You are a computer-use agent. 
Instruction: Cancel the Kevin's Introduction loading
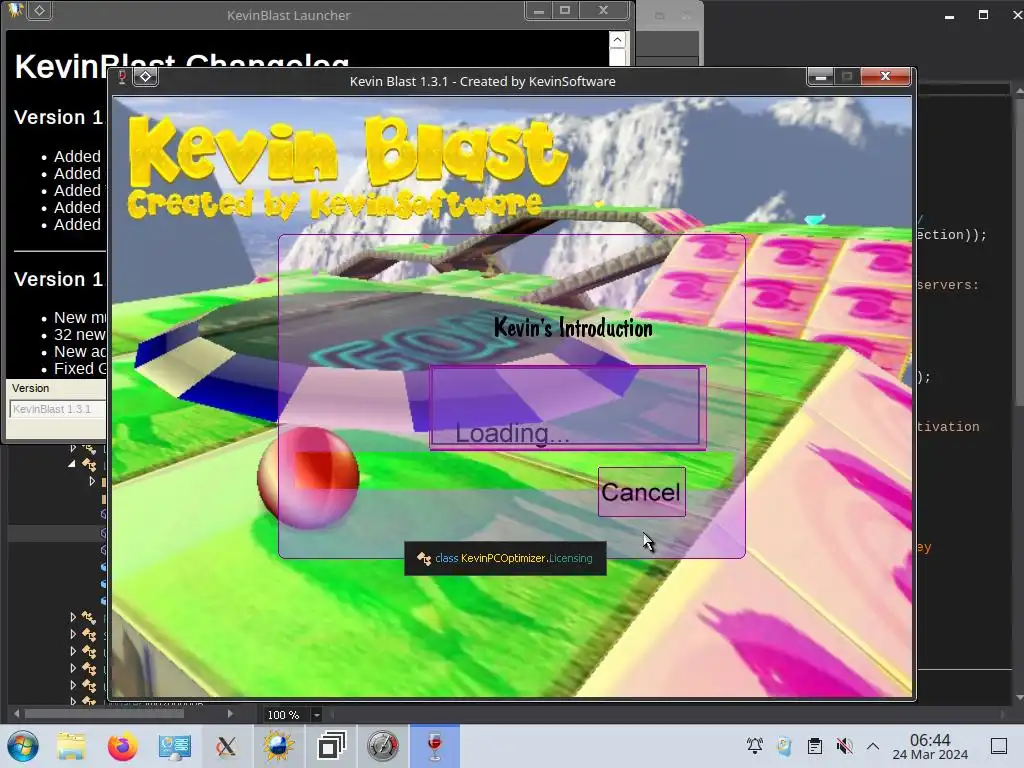coord(641,492)
